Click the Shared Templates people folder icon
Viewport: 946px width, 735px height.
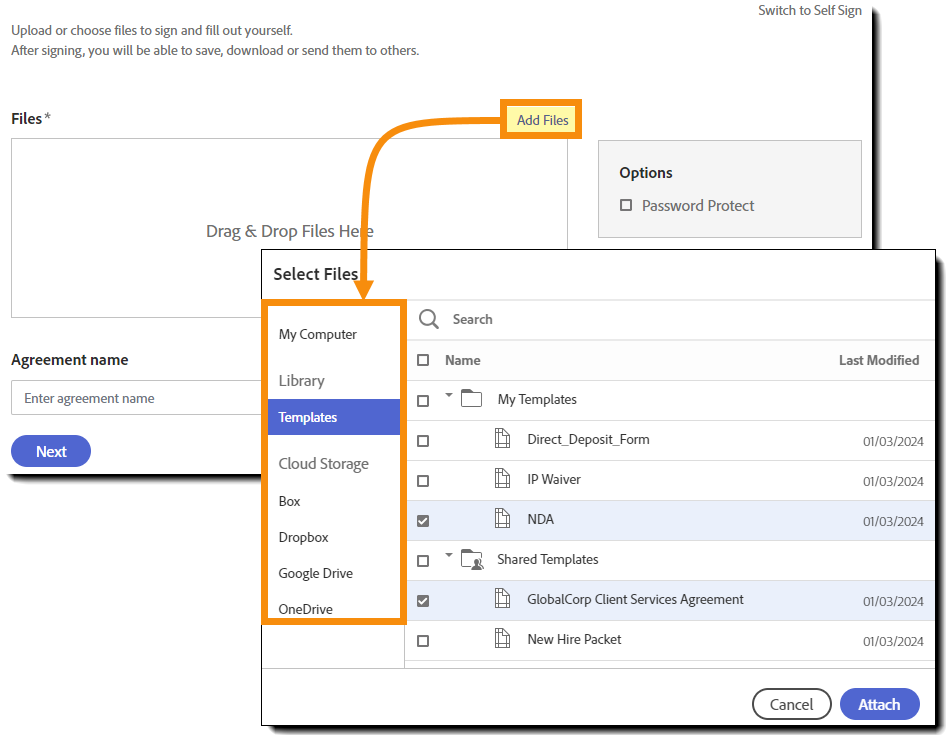472,558
